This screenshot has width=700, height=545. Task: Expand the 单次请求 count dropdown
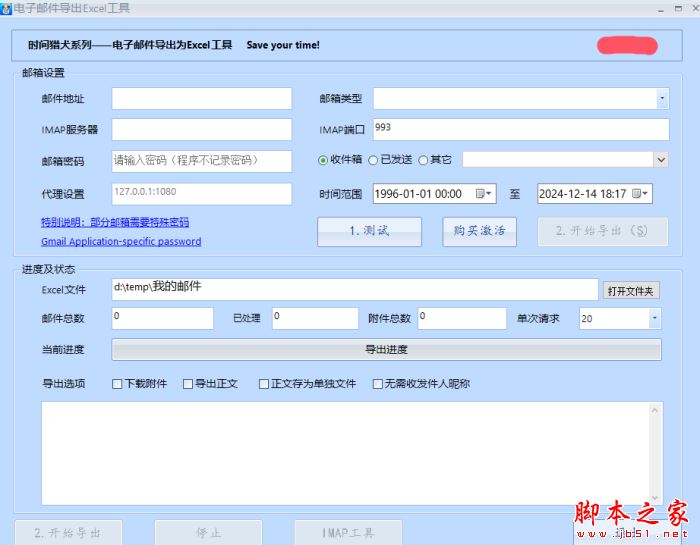tap(654, 319)
